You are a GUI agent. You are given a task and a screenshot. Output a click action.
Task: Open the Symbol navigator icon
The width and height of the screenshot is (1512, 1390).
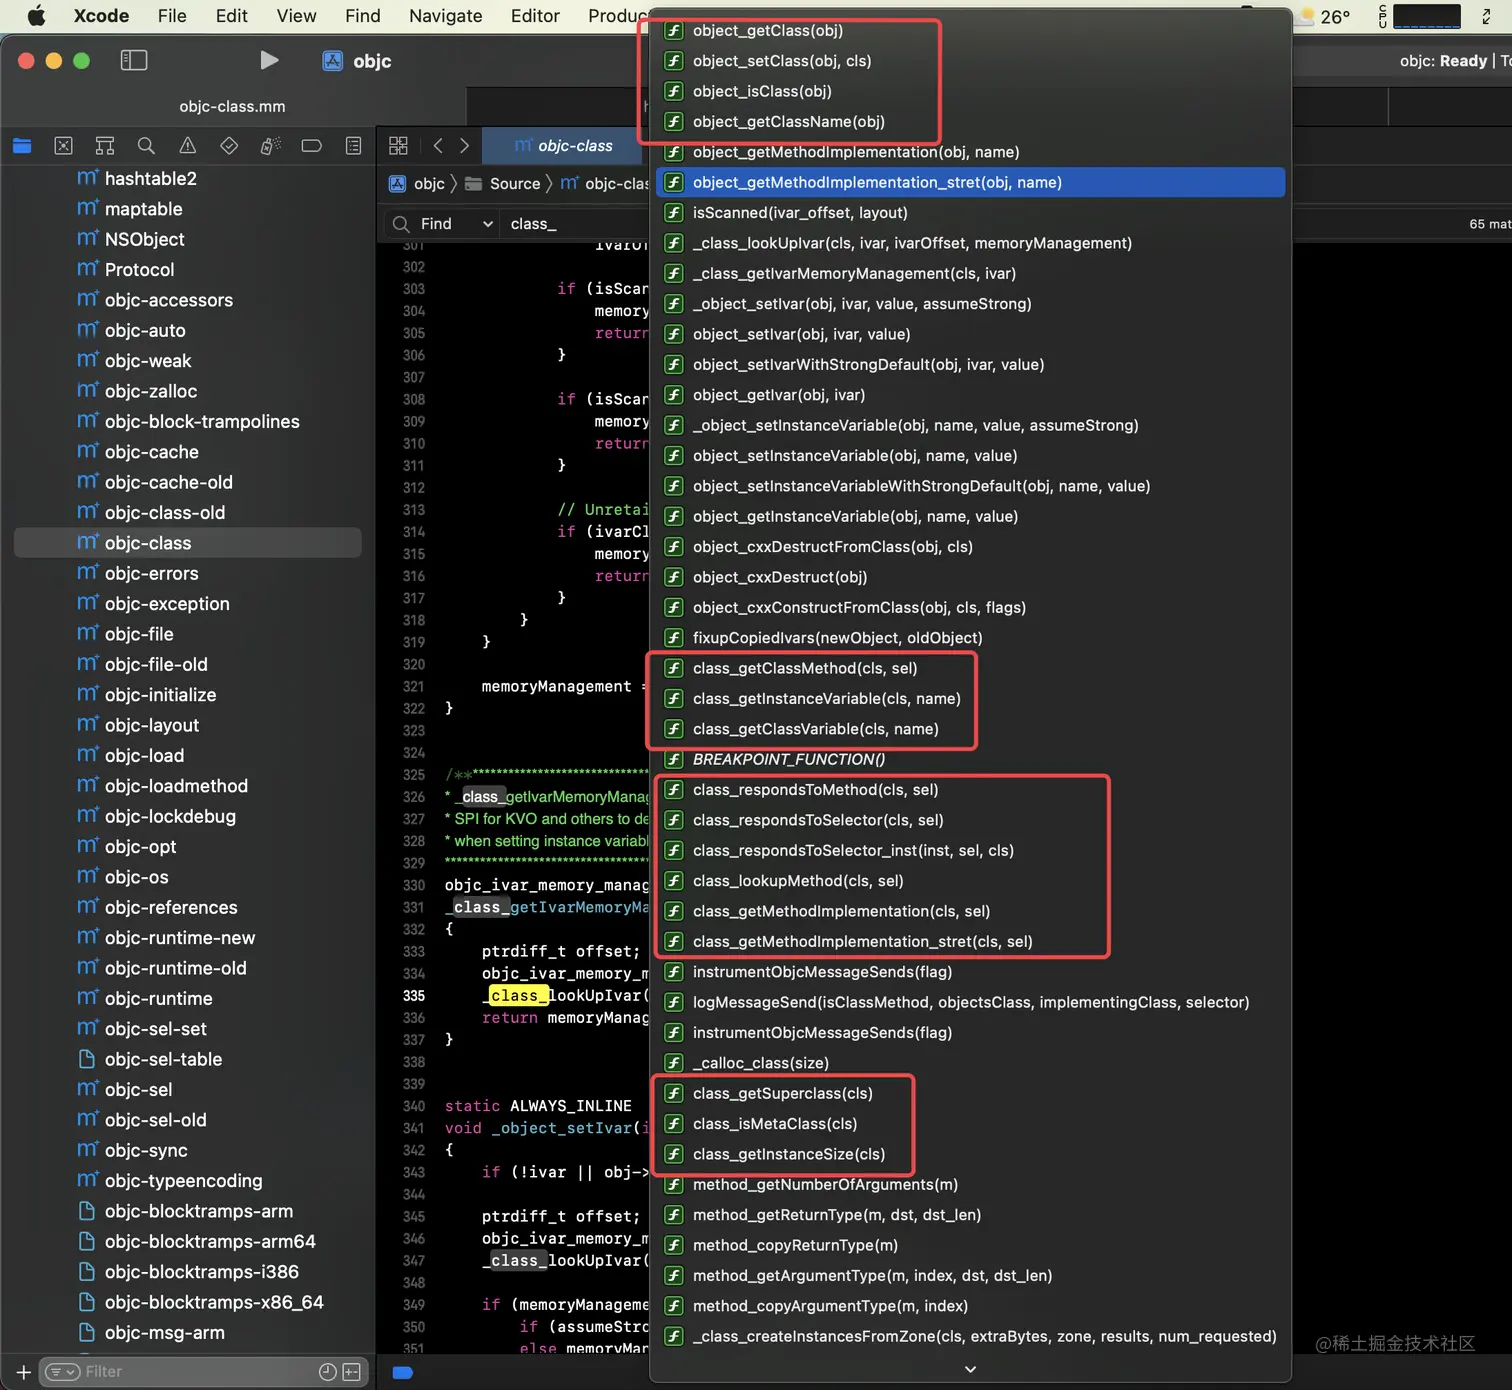click(105, 146)
